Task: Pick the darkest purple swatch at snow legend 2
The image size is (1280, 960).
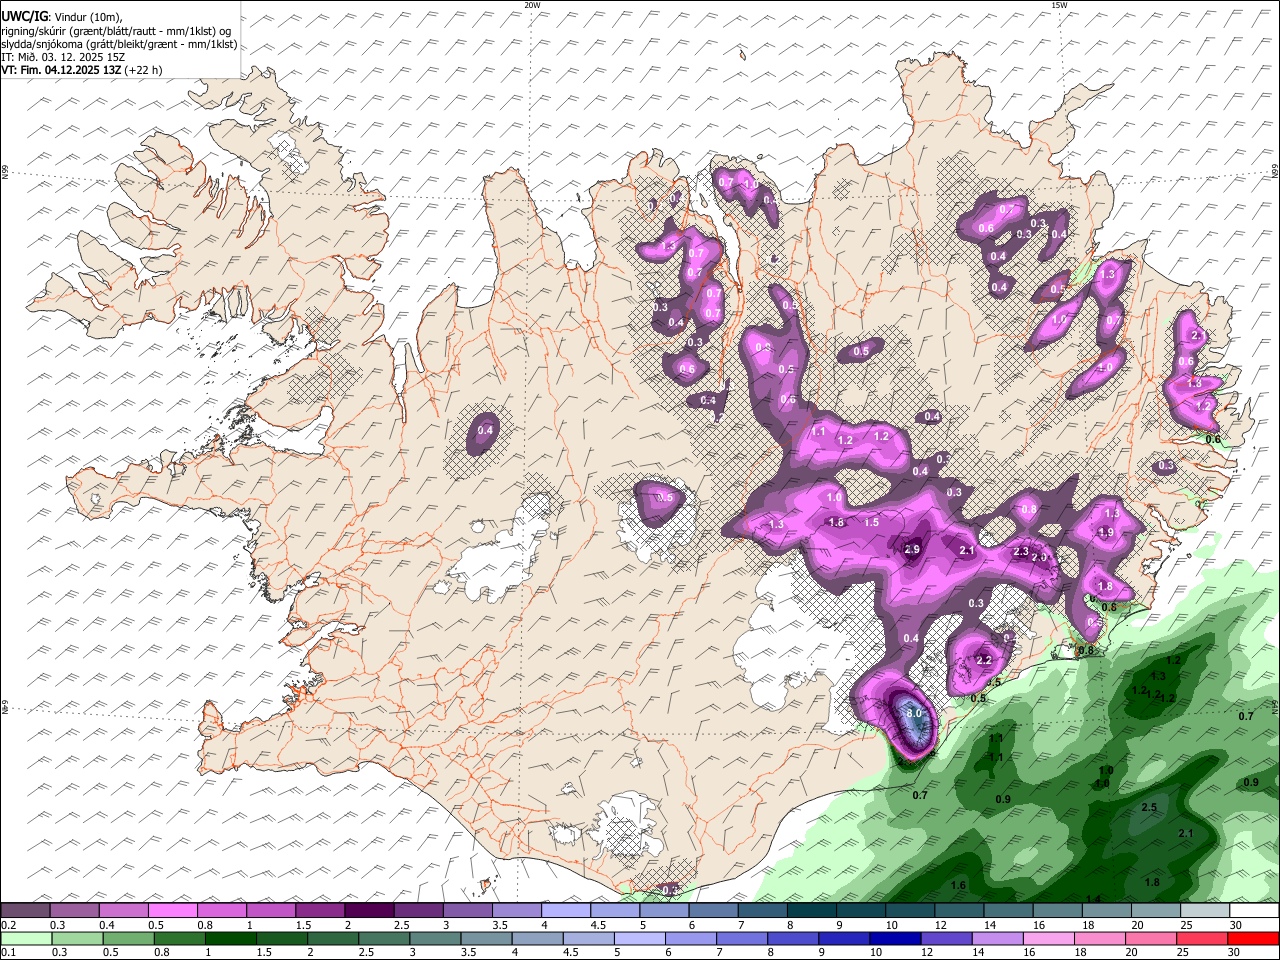Action: tap(368, 910)
